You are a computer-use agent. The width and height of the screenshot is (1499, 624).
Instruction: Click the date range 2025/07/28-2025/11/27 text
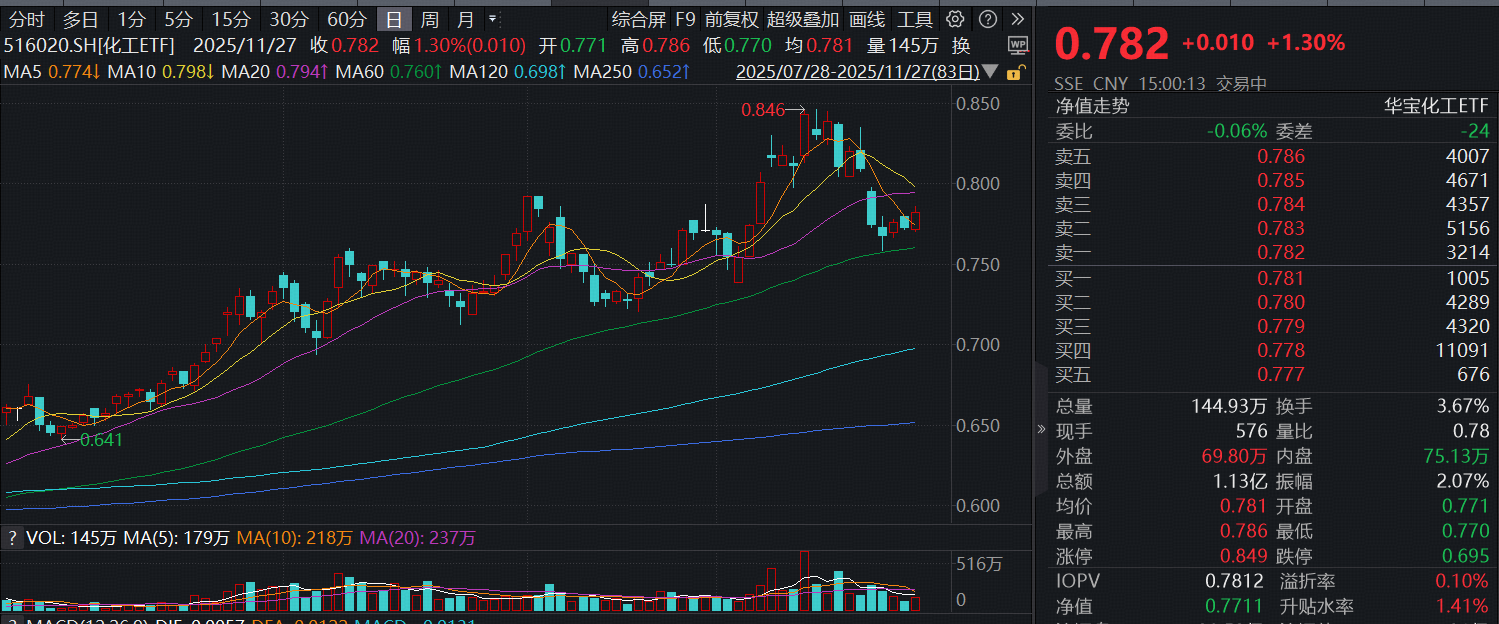(x=857, y=72)
